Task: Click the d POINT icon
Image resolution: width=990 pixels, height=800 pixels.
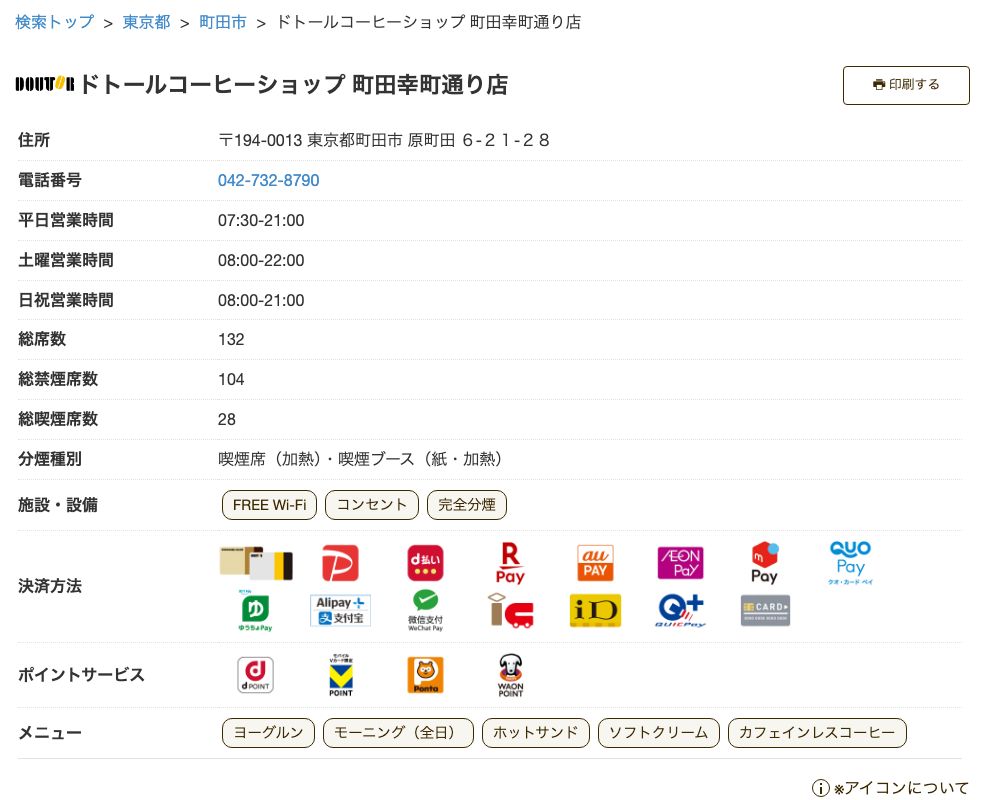Action: pyautogui.click(x=255, y=675)
